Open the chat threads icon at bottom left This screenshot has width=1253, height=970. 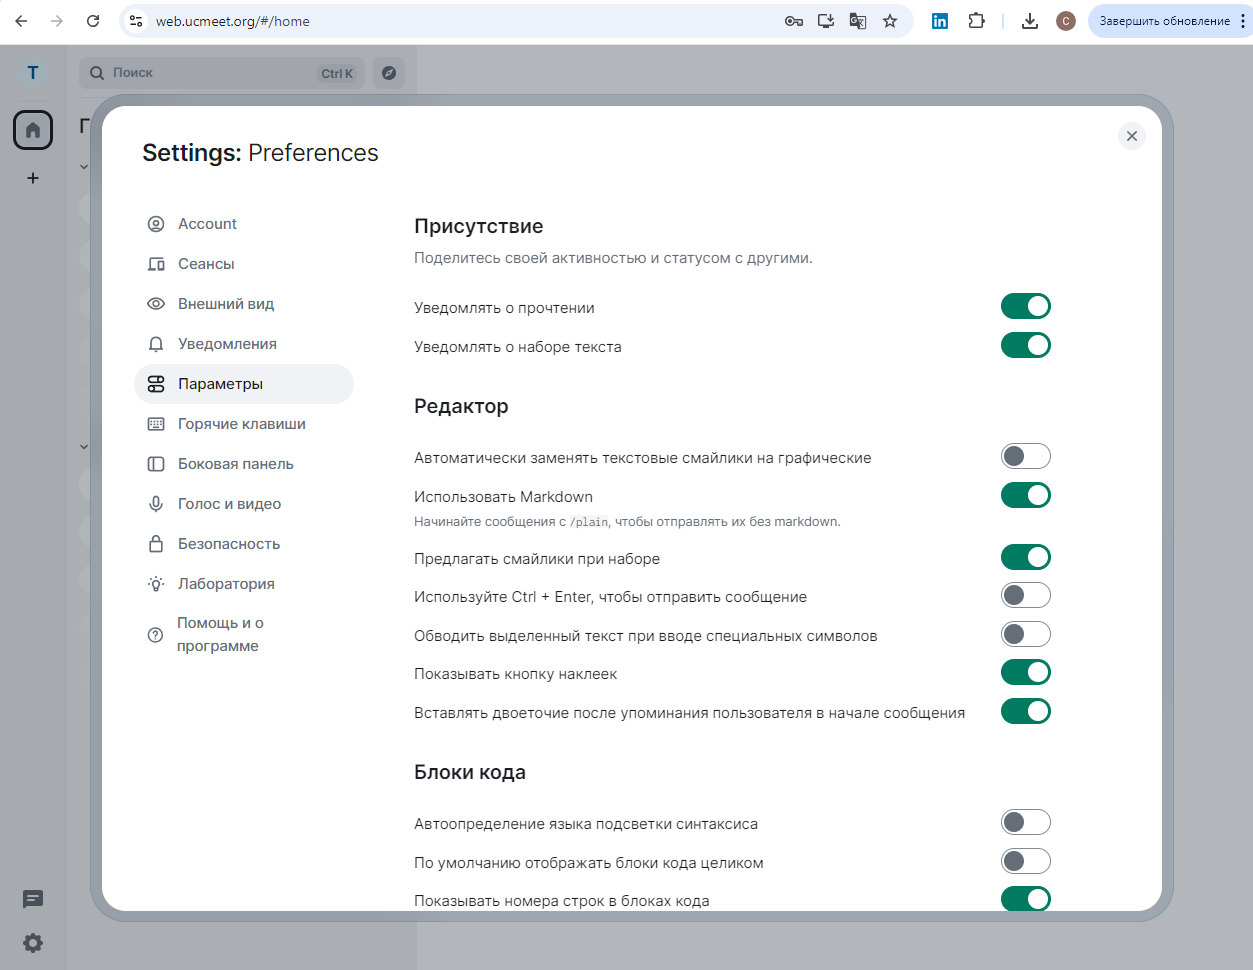click(x=32, y=900)
